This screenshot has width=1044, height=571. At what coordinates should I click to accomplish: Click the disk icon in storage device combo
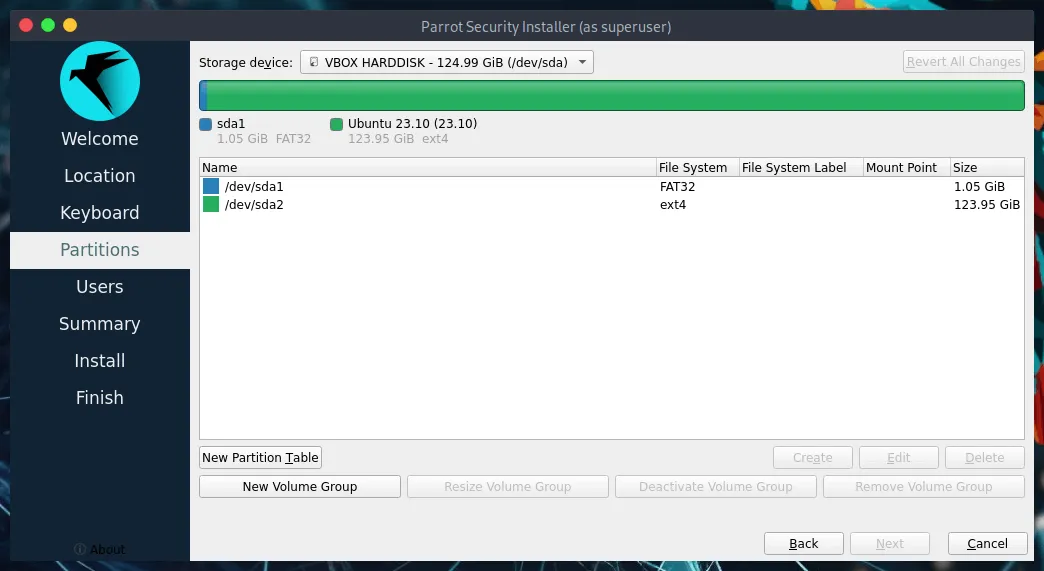[314, 62]
